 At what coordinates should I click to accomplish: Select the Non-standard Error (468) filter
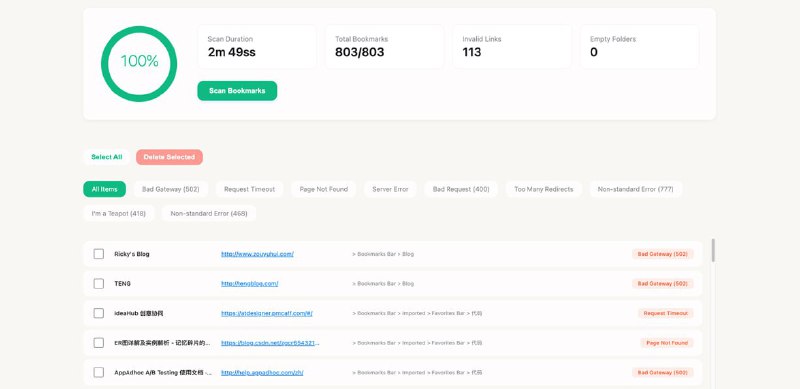[x=209, y=213]
